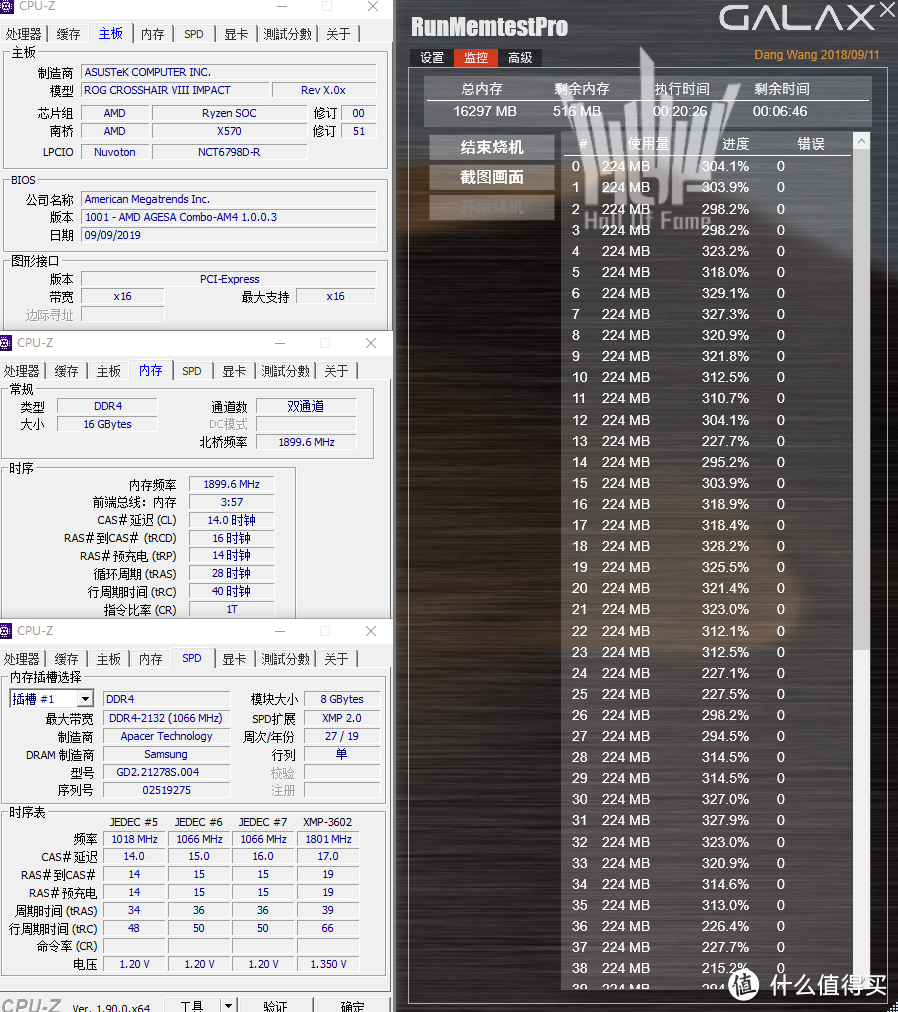Open 内存 tab in bottom CPU-Z window
Image resolution: width=898 pixels, height=1012 pixels.
pyautogui.click(x=150, y=659)
